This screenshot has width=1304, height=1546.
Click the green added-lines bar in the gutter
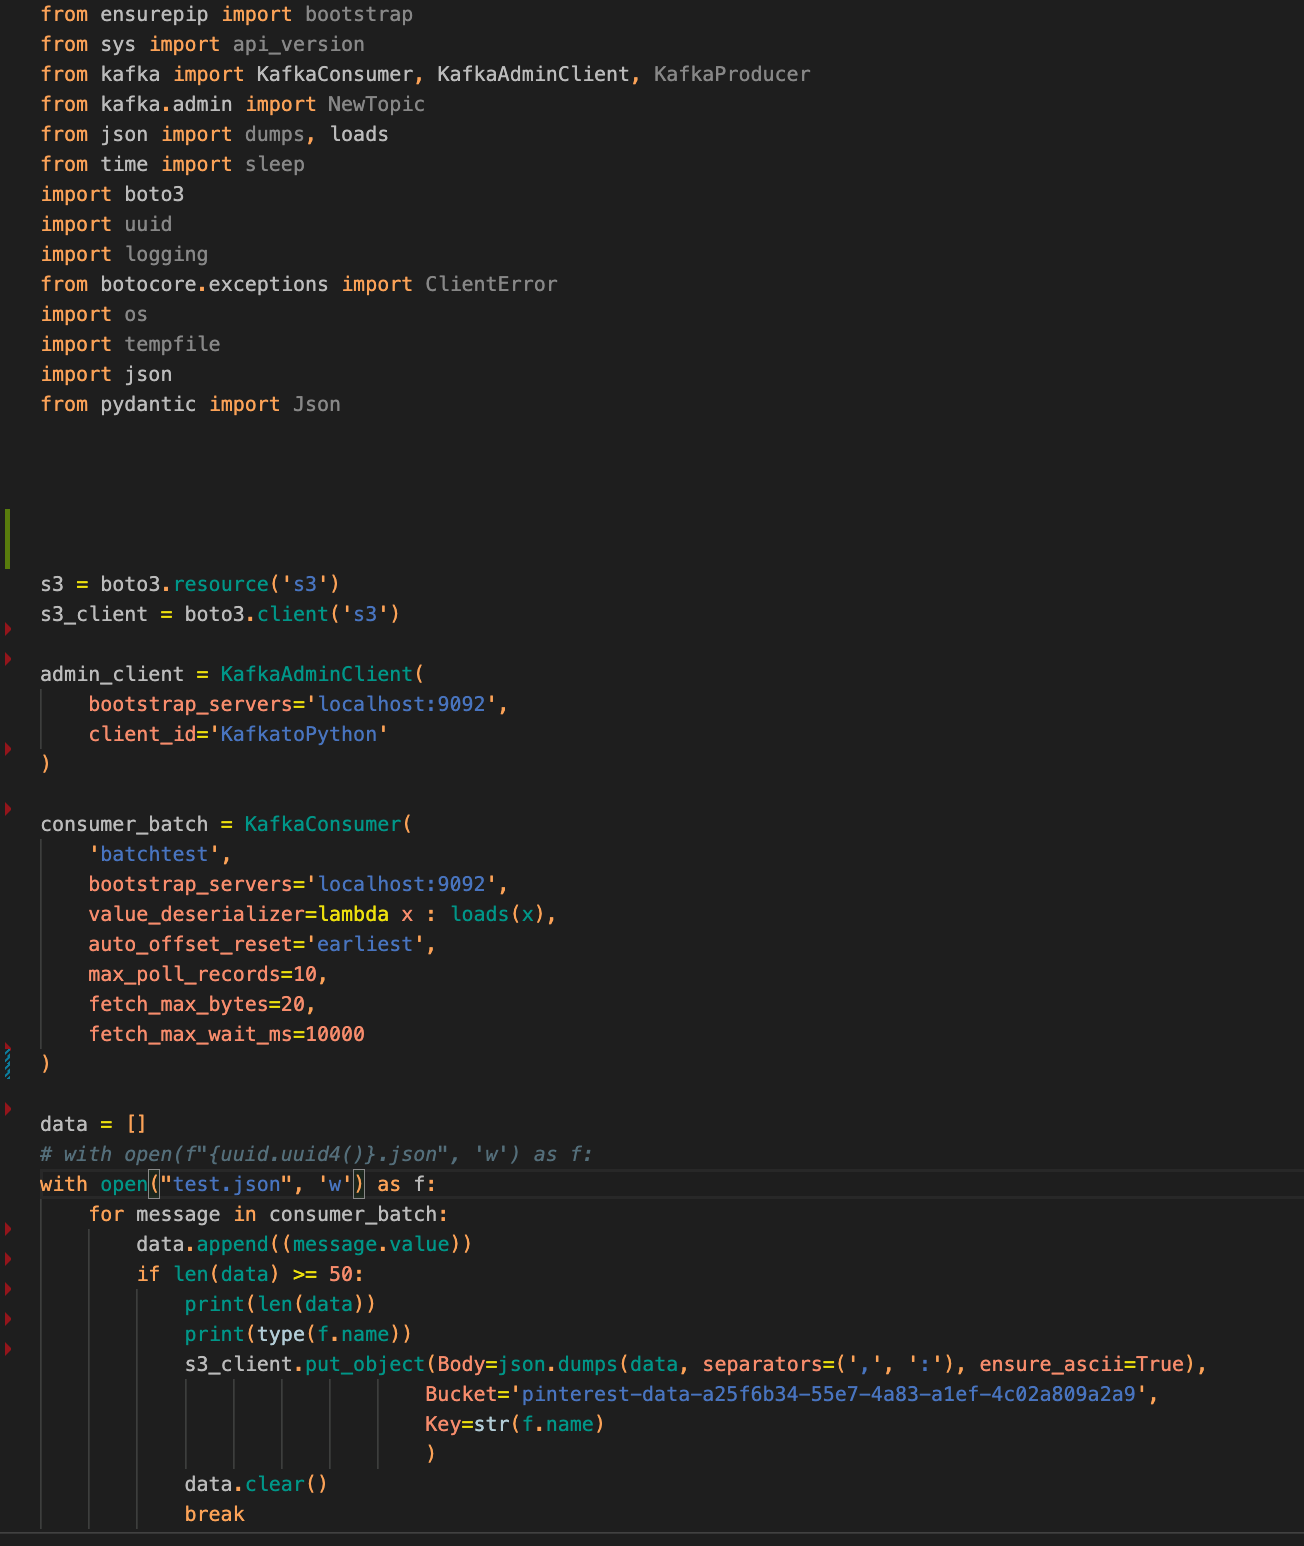click(5, 535)
